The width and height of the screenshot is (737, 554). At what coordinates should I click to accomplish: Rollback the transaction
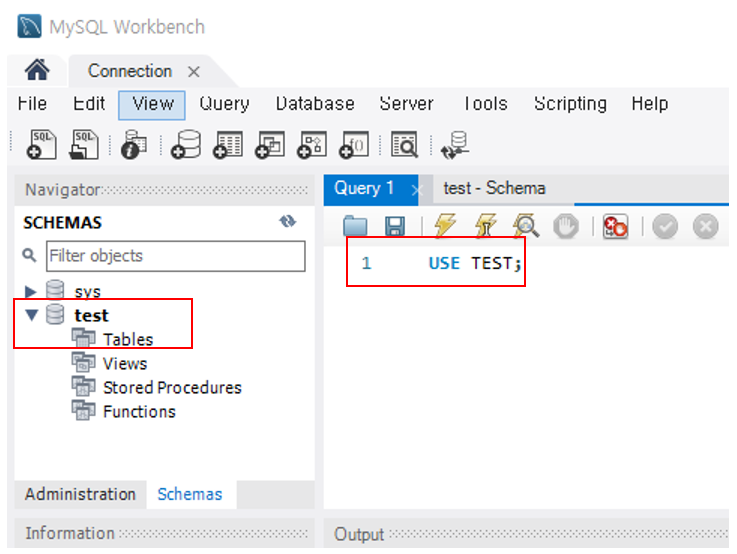(x=706, y=226)
